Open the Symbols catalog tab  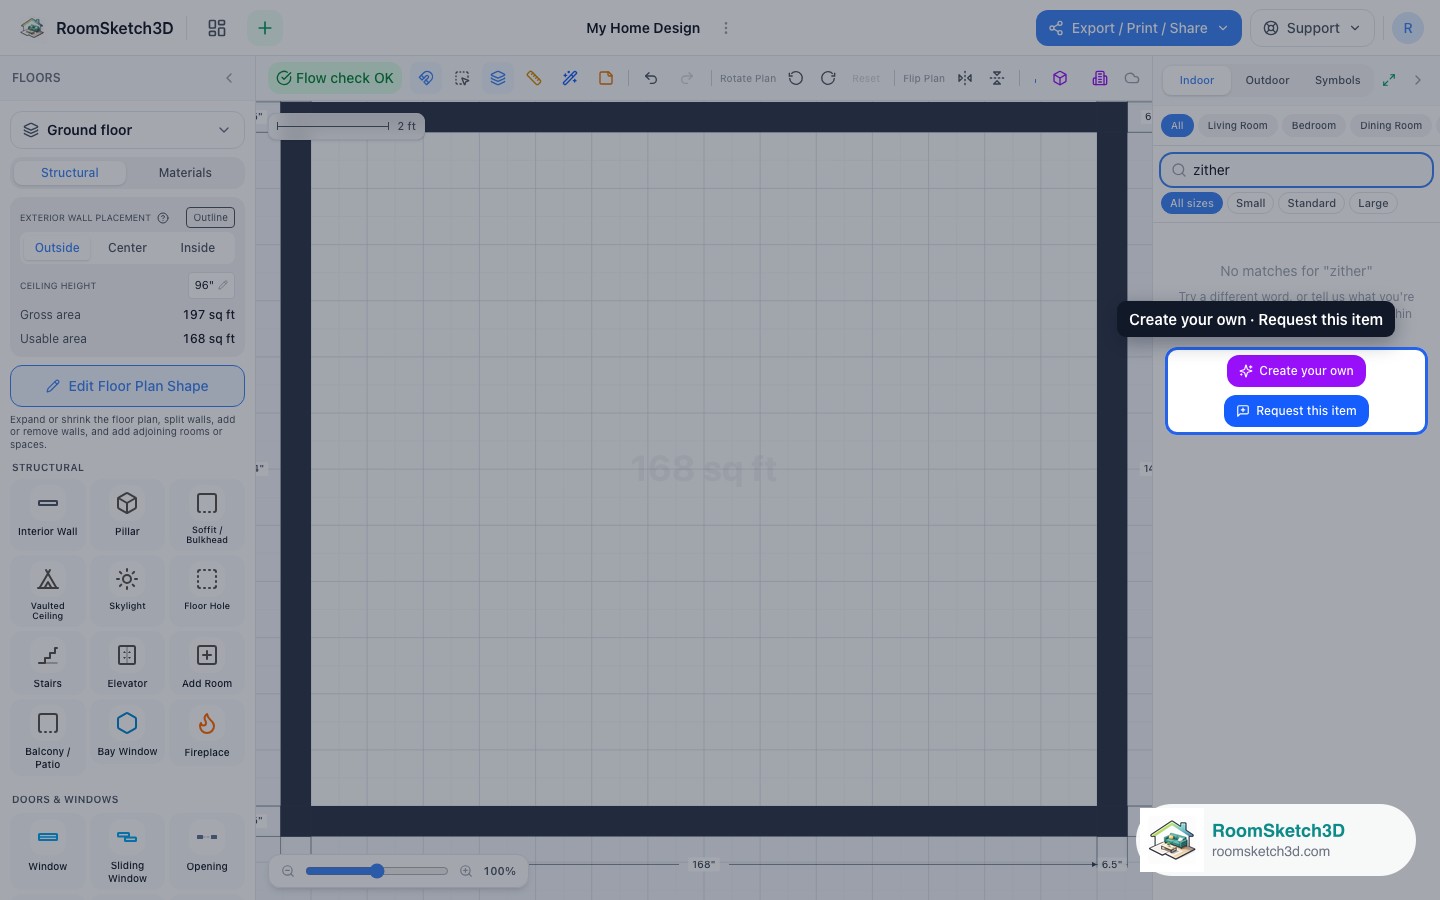tap(1337, 80)
